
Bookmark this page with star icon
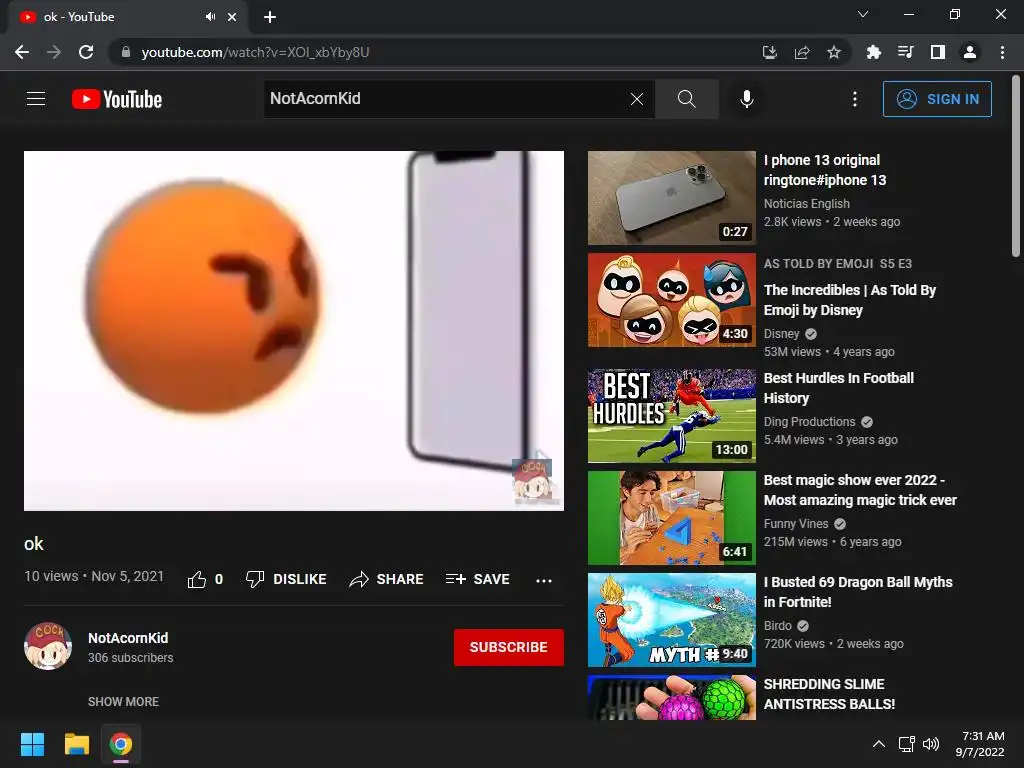coord(833,52)
